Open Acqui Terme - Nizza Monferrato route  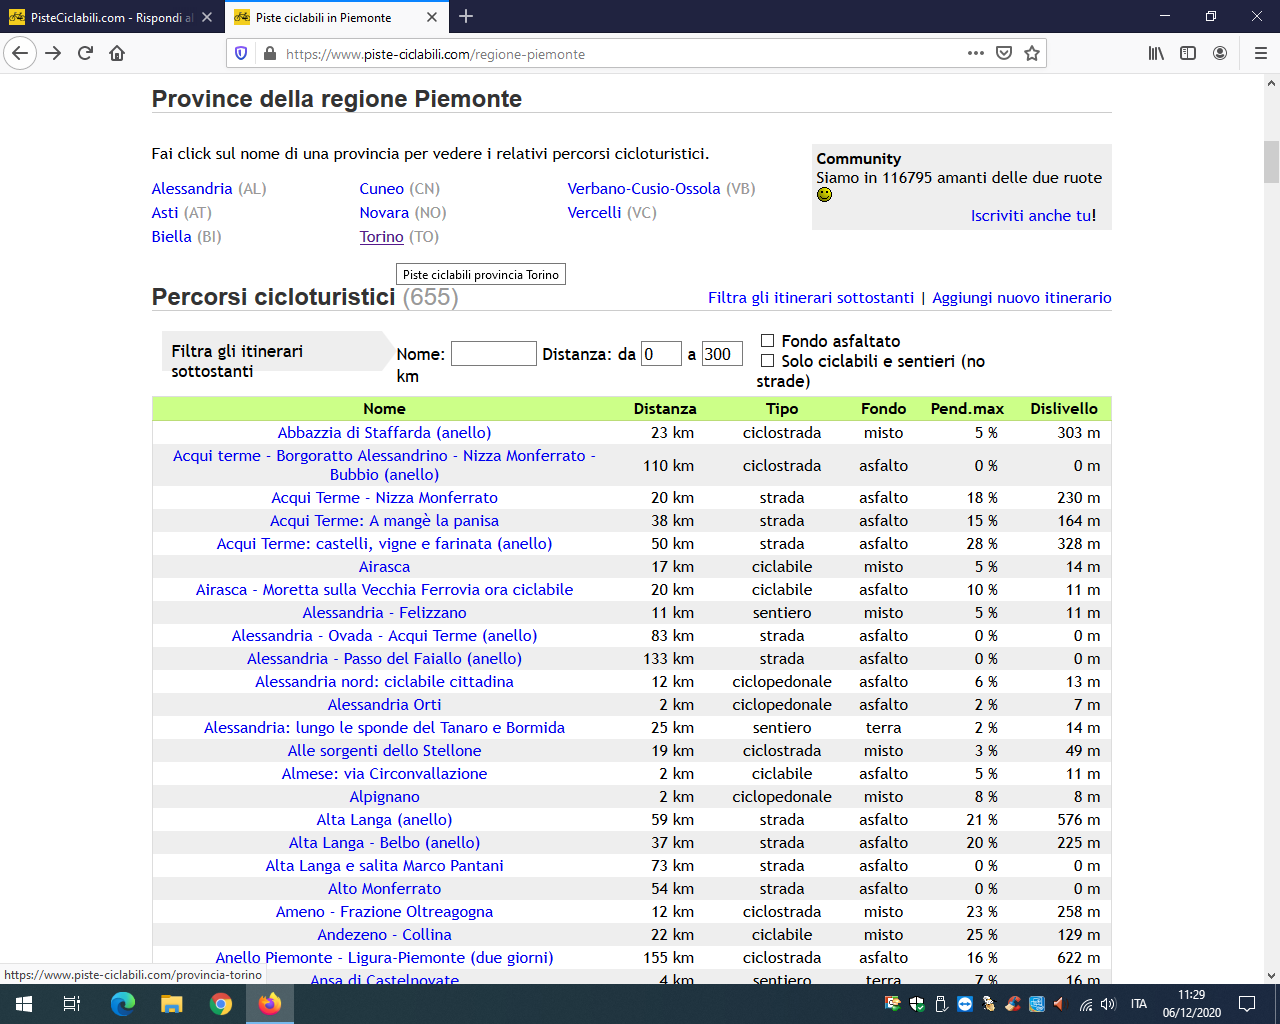[385, 498]
